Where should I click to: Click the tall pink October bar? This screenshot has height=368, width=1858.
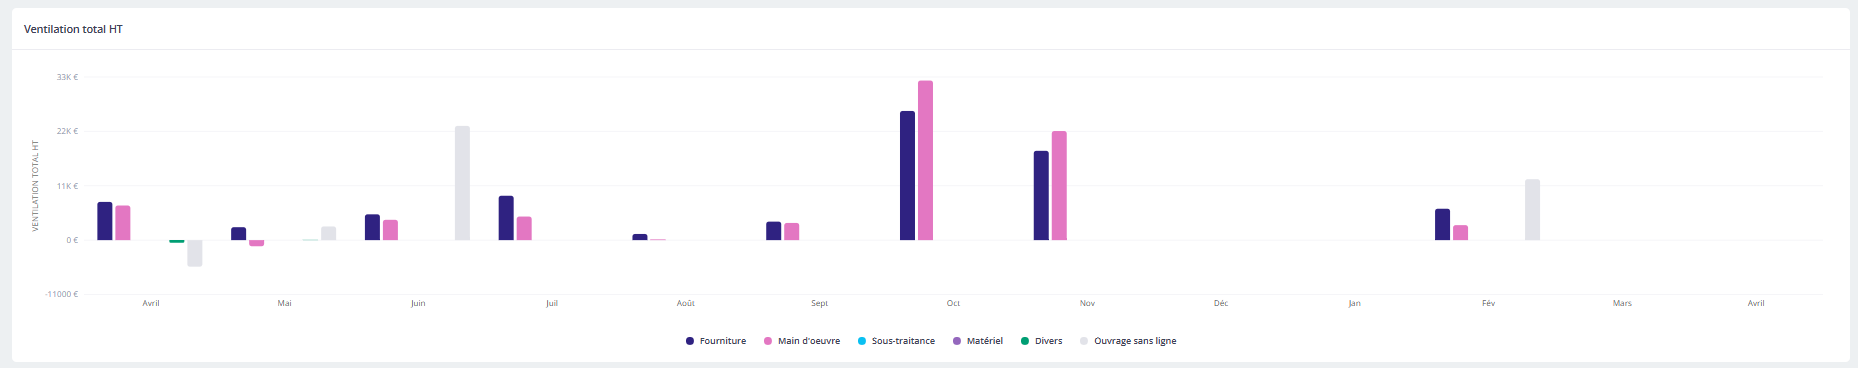[x=925, y=160]
